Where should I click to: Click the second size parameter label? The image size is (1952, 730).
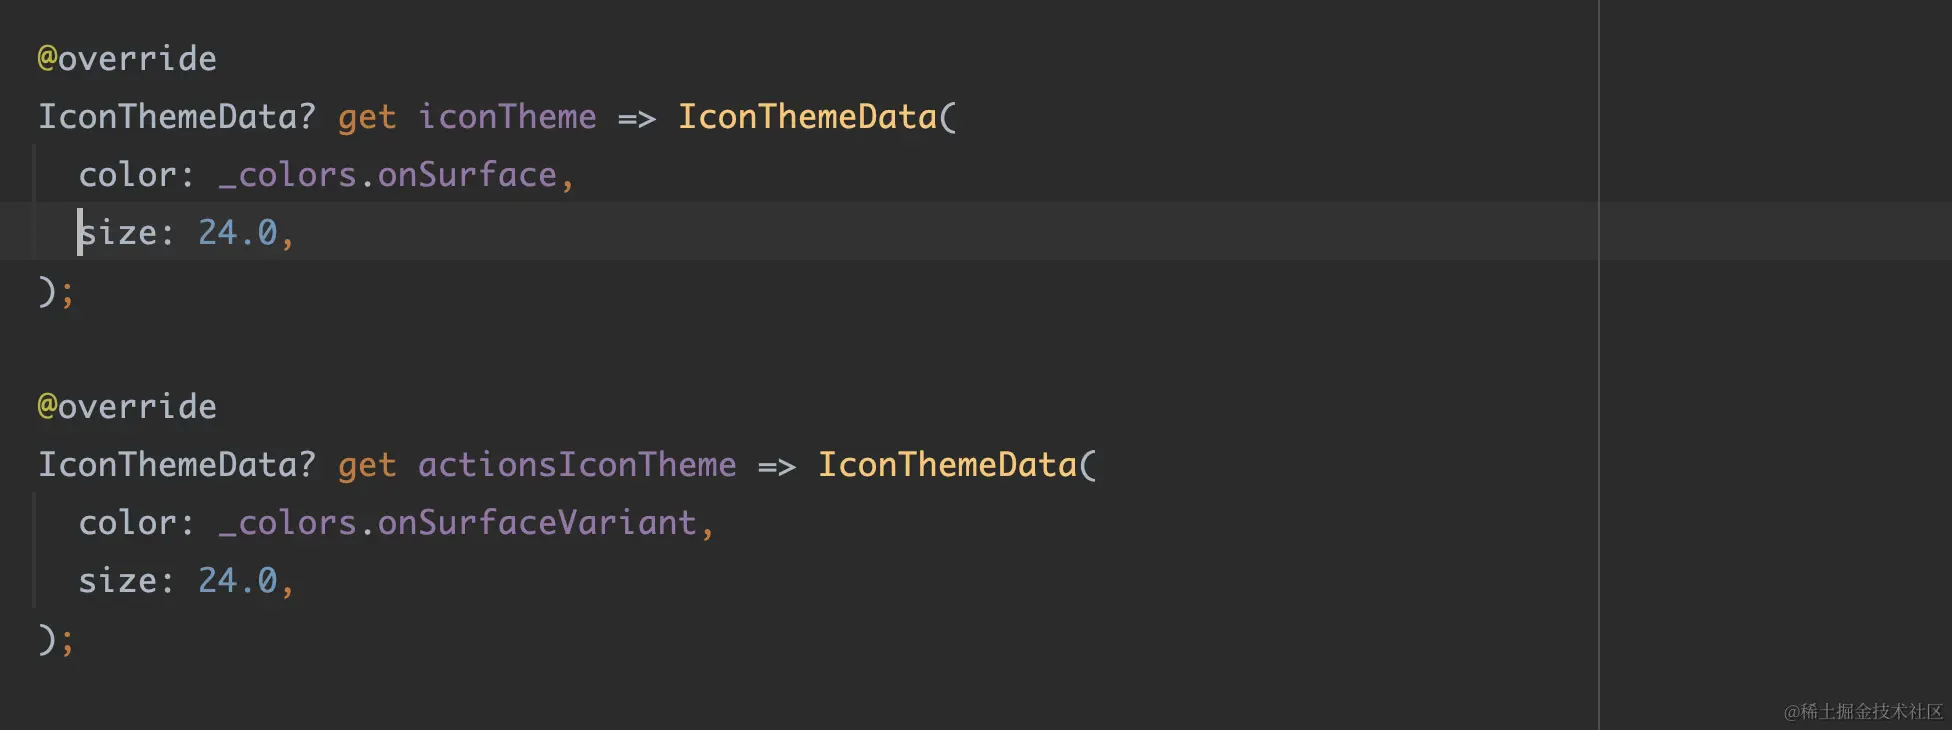[118, 581]
